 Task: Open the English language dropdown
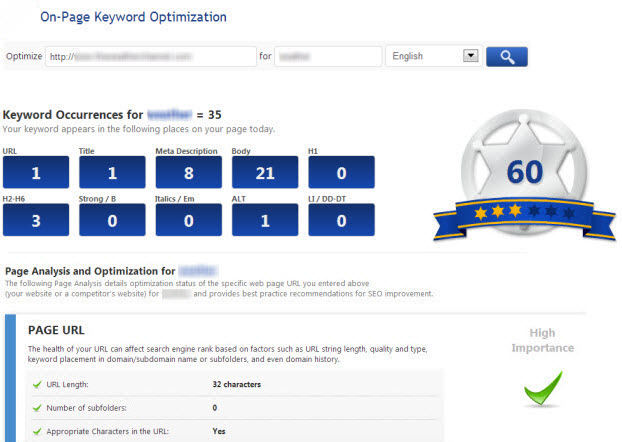432,56
